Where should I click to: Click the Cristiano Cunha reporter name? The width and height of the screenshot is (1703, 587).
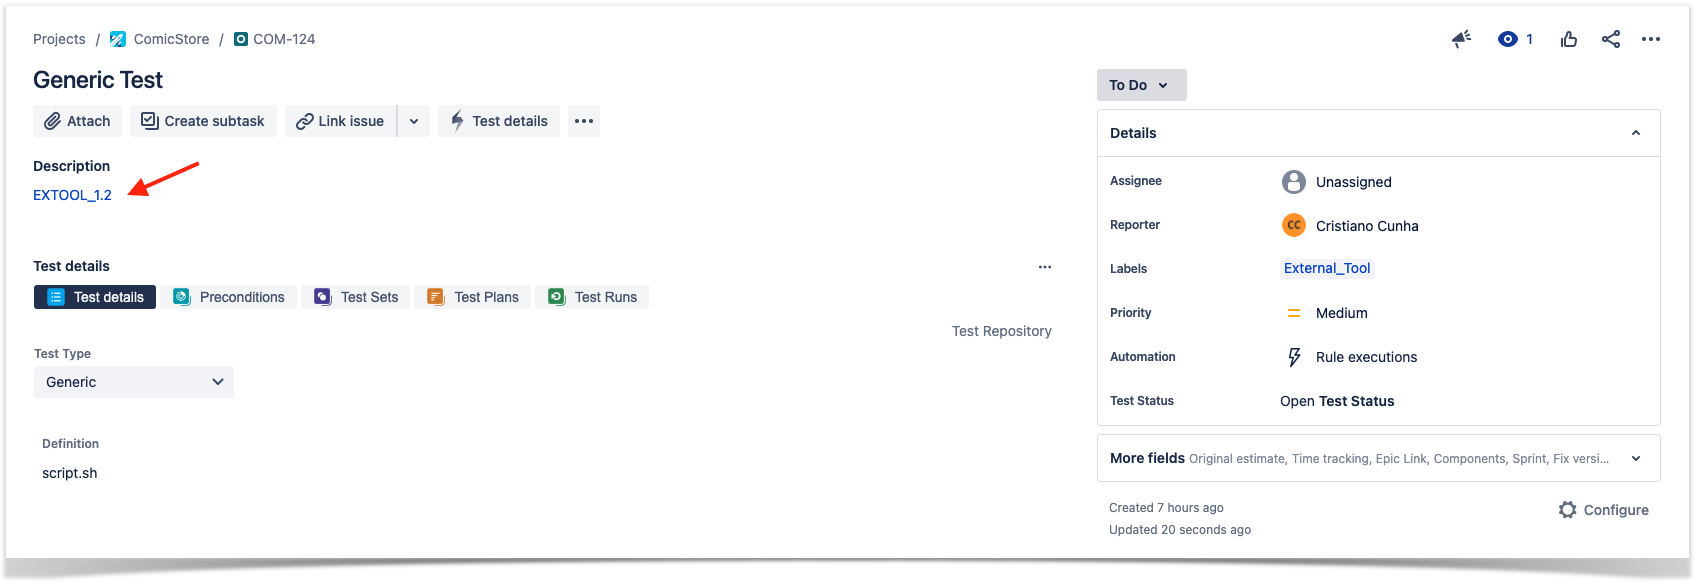pyautogui.click(x=1367, y=226)
